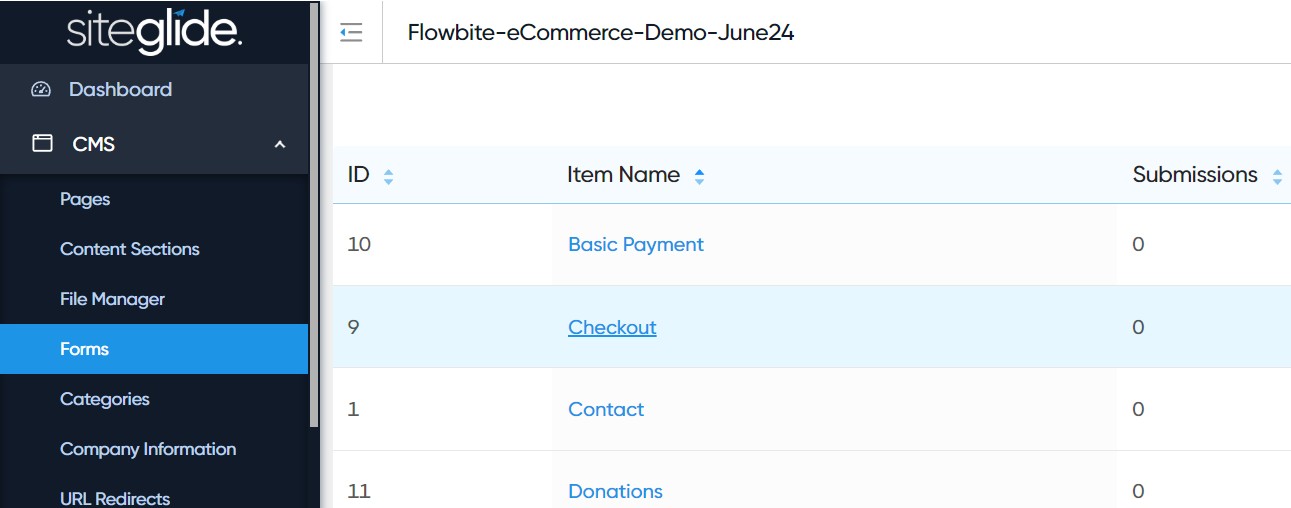
Task: Open the Donations form
Action: [615, 492]
